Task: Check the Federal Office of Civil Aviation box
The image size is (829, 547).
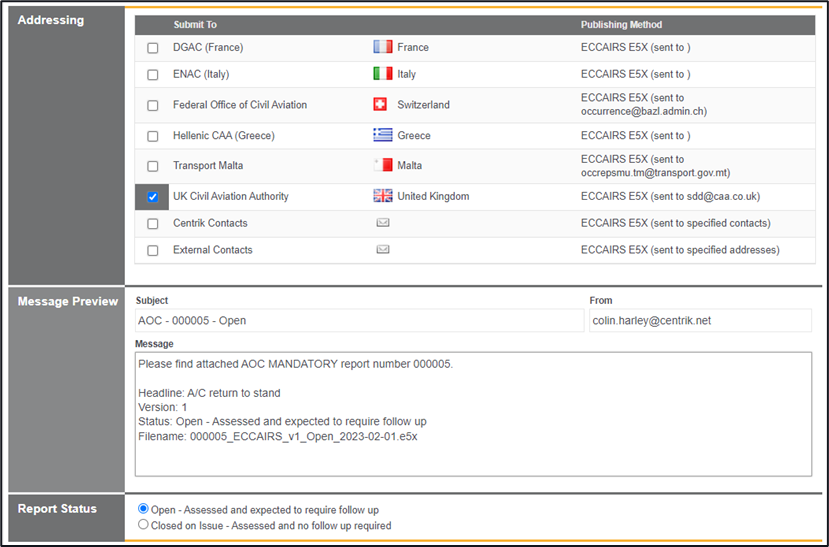Action: pos(153,106)
